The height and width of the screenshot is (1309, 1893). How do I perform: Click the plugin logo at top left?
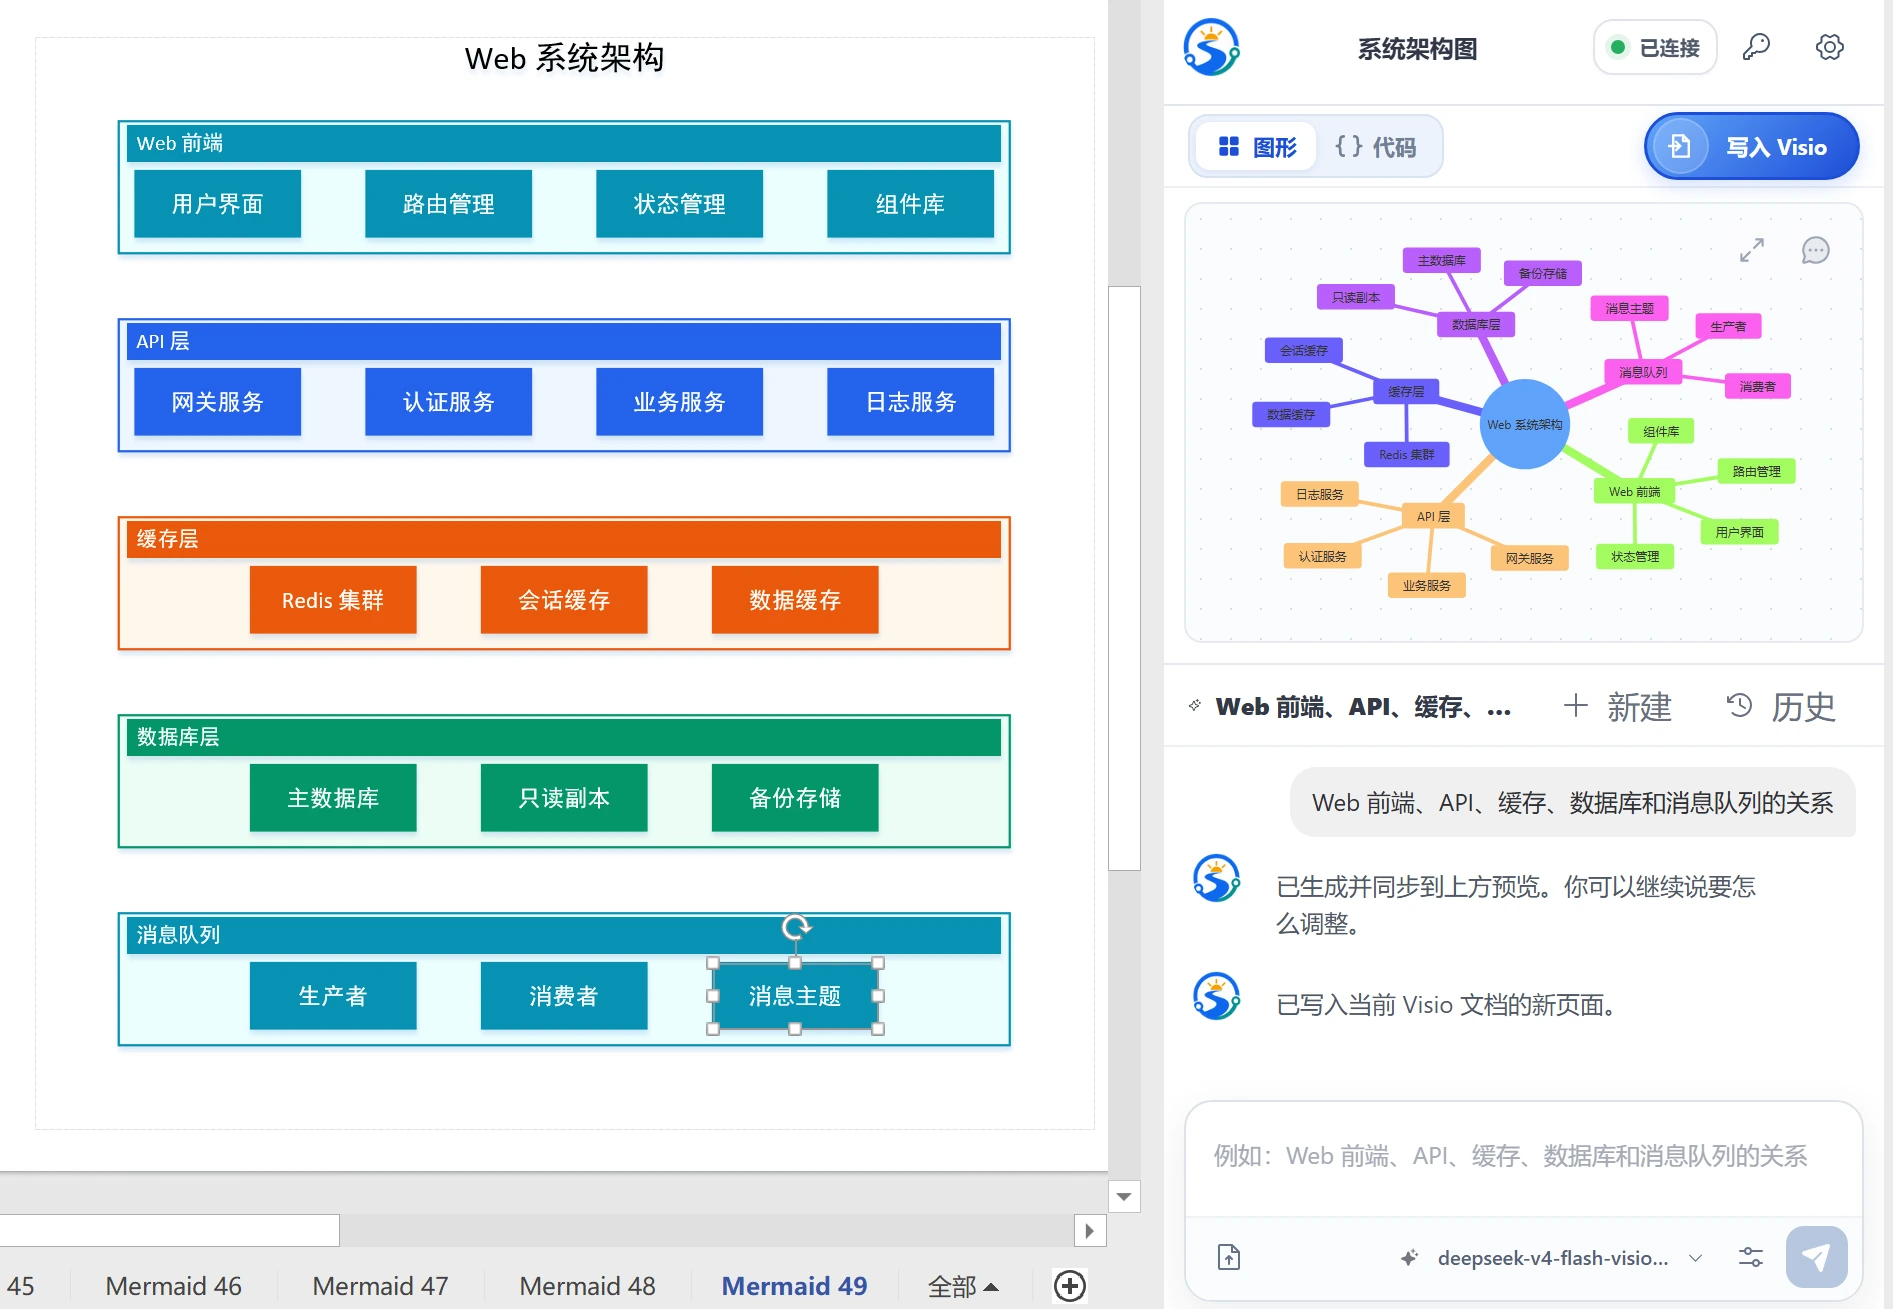pos(1211,47)
